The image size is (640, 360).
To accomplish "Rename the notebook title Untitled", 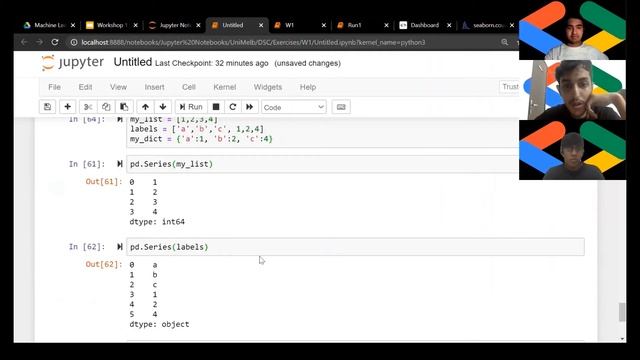I will 133,62.
